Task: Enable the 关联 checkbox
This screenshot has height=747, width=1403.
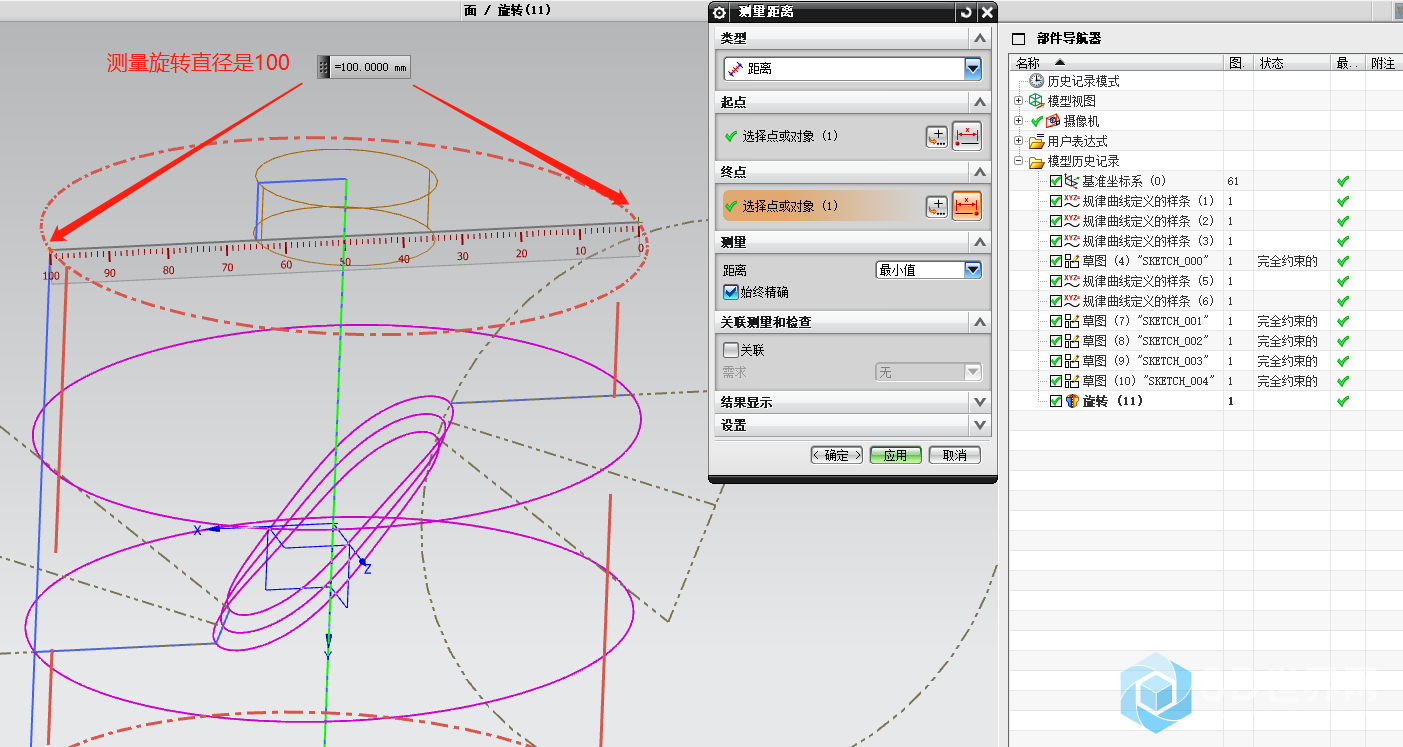Action: tap(730, 350)
